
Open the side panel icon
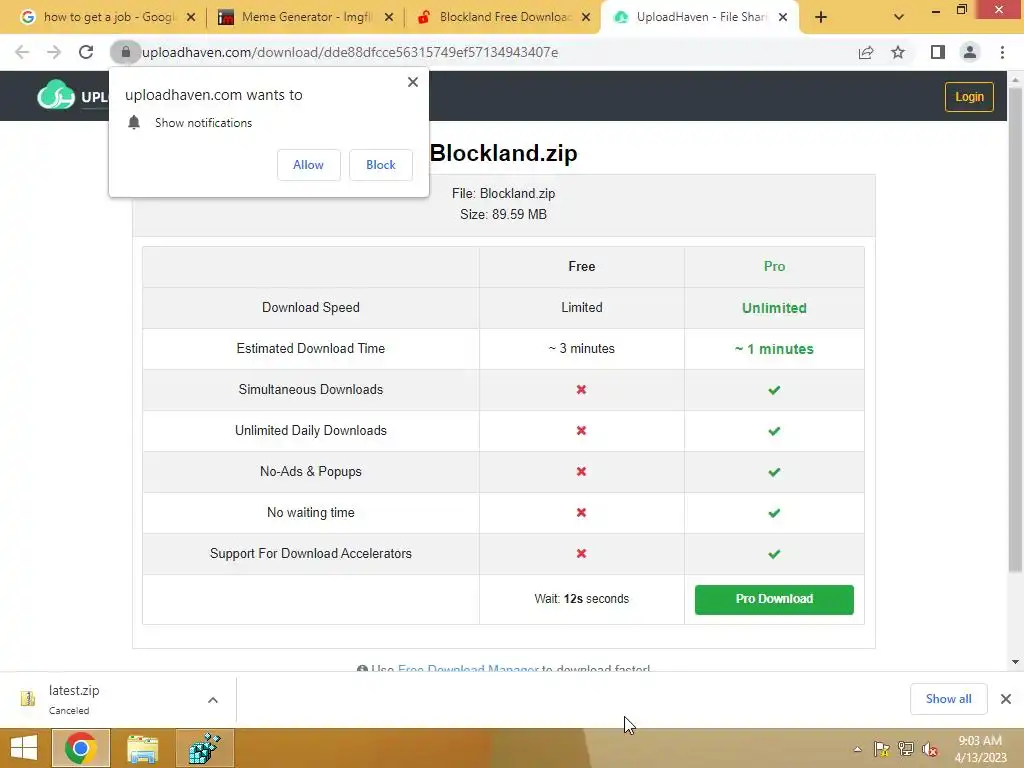click(938, 52)
